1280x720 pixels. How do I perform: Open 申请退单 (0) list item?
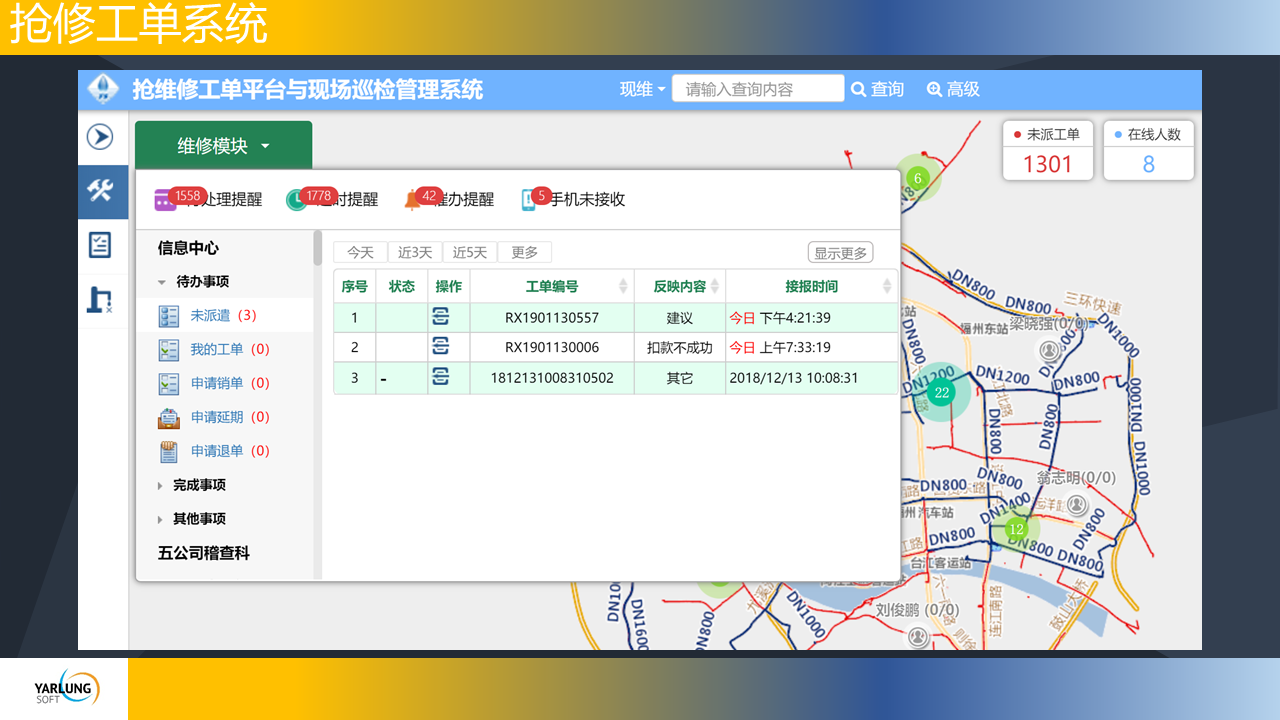click(224, 452)
